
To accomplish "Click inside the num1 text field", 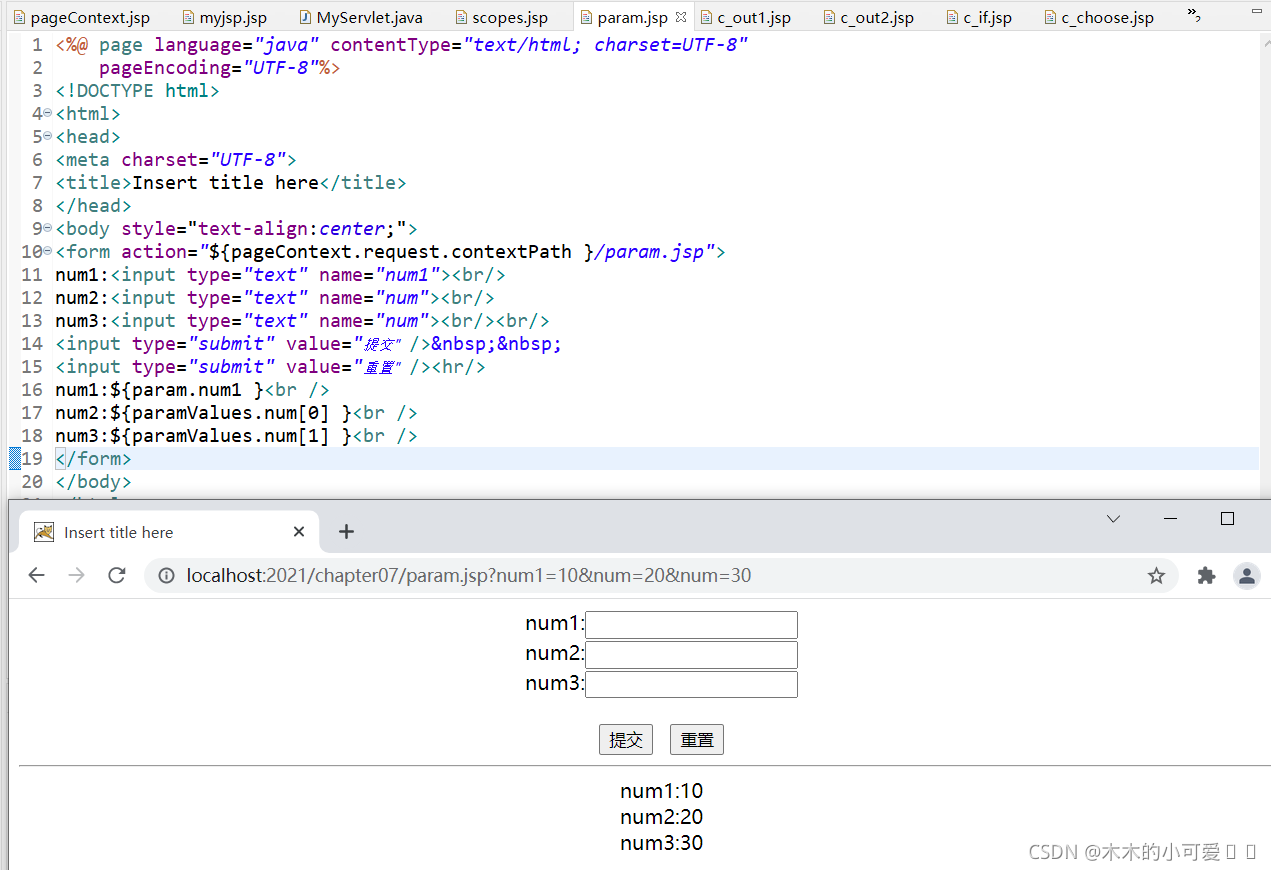I will [691, 624].
